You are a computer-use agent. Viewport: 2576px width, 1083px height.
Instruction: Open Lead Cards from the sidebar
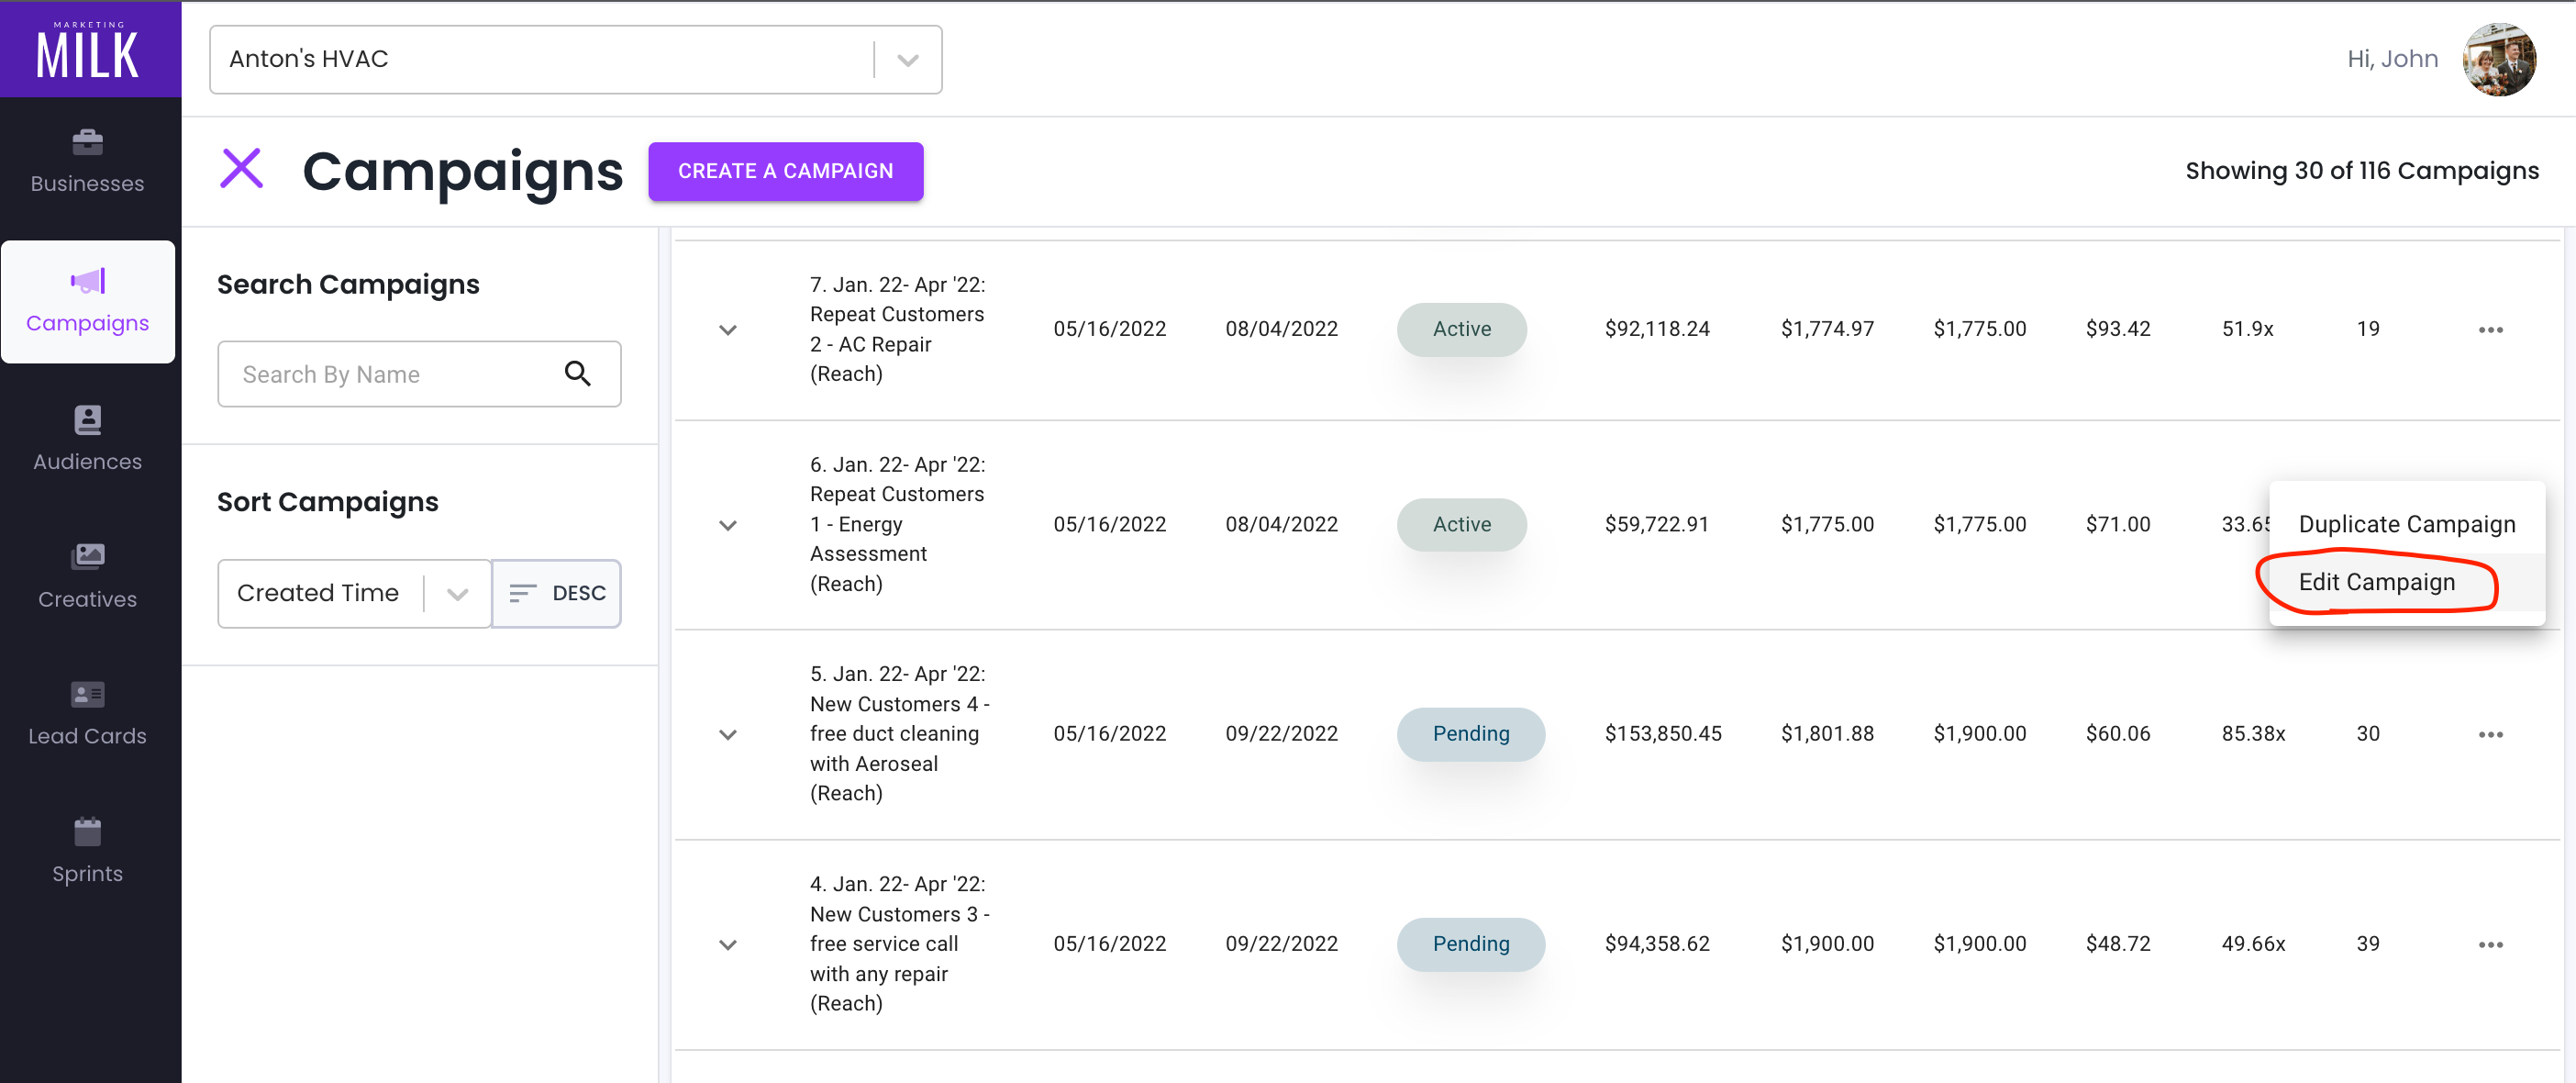point(87,694)
